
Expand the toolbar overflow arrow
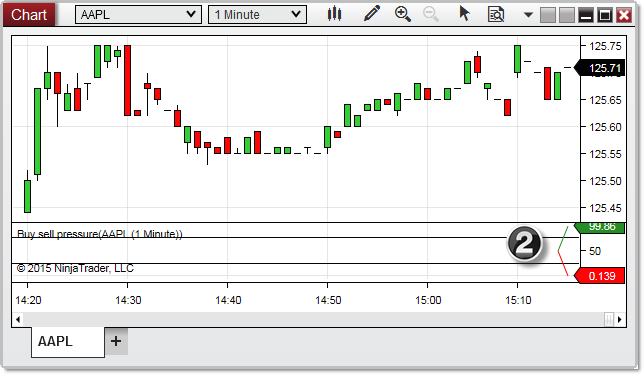[528, 15]
